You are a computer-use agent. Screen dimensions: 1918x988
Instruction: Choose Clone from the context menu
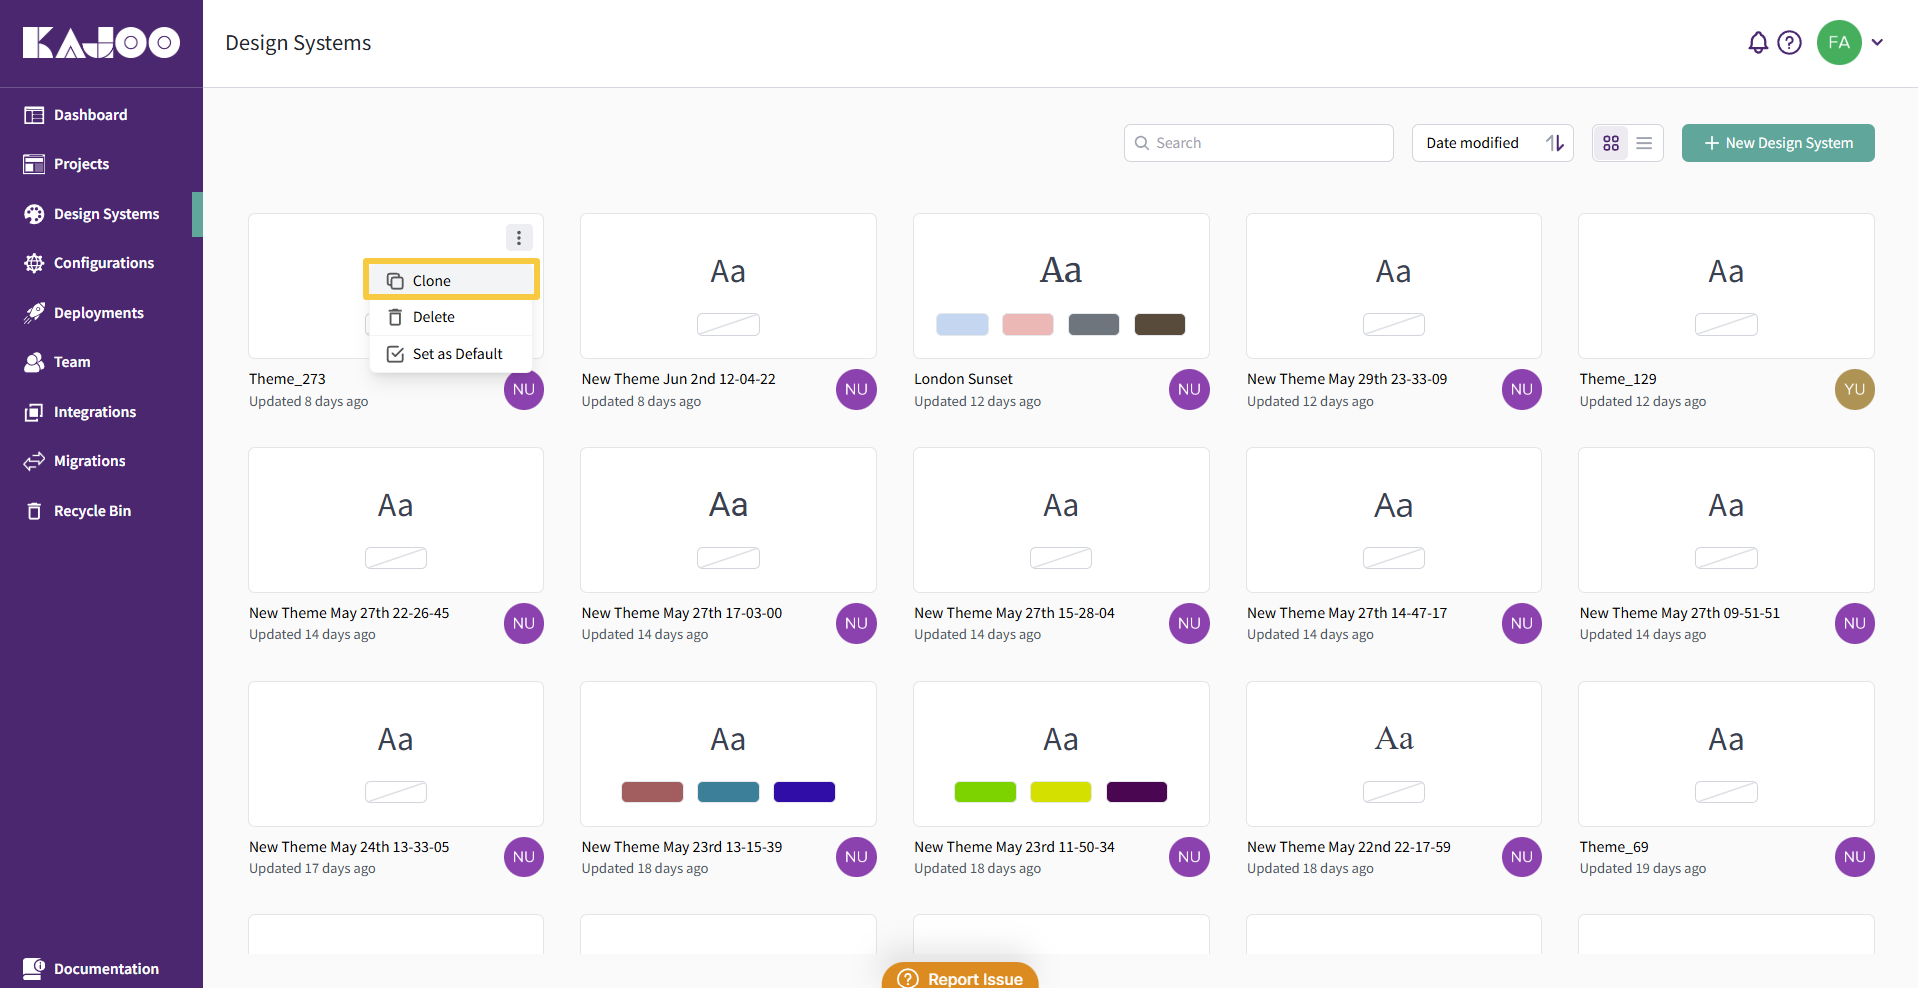coord(451,280)
